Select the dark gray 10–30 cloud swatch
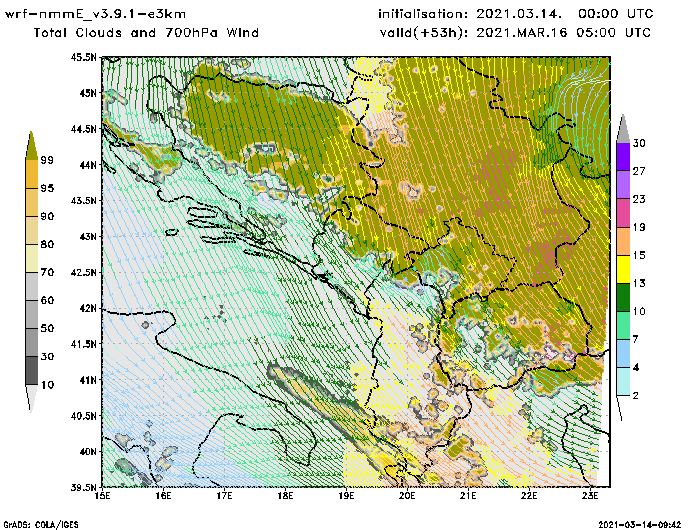 click(31, 371)
